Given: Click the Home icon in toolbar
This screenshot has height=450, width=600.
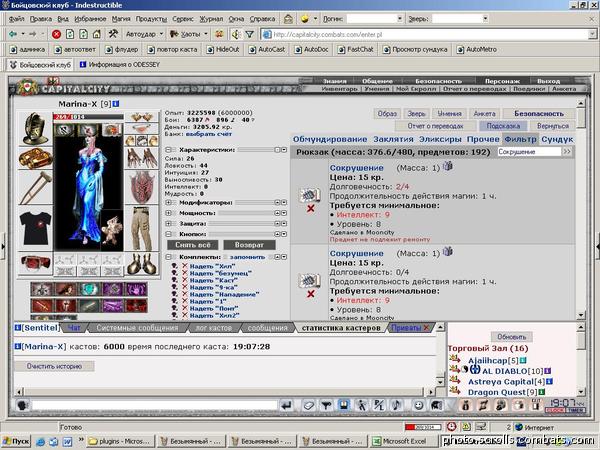Looking at the screenshot, I should pyautogui.click(x=96, y=34).
